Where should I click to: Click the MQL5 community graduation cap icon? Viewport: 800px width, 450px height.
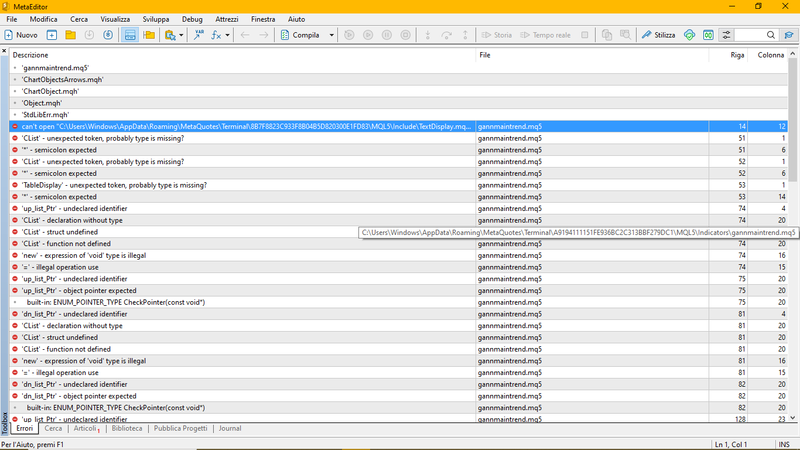click(791, 35)
